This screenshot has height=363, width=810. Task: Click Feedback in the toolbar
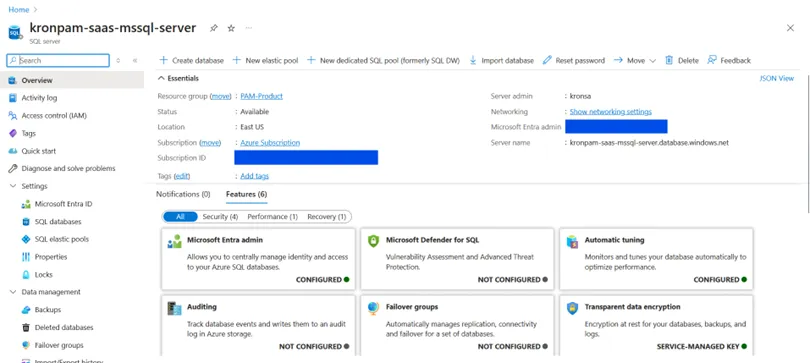point(729,60)
